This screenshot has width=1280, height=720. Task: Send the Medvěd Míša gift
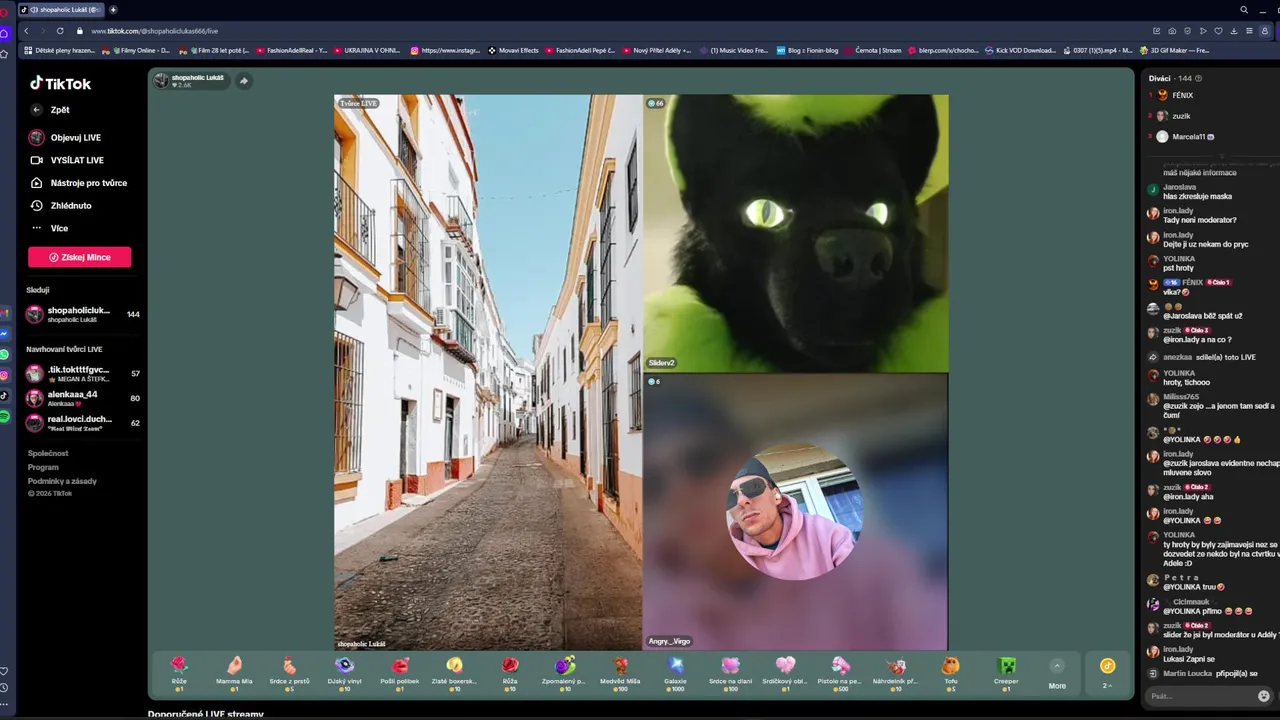point(620,674)
